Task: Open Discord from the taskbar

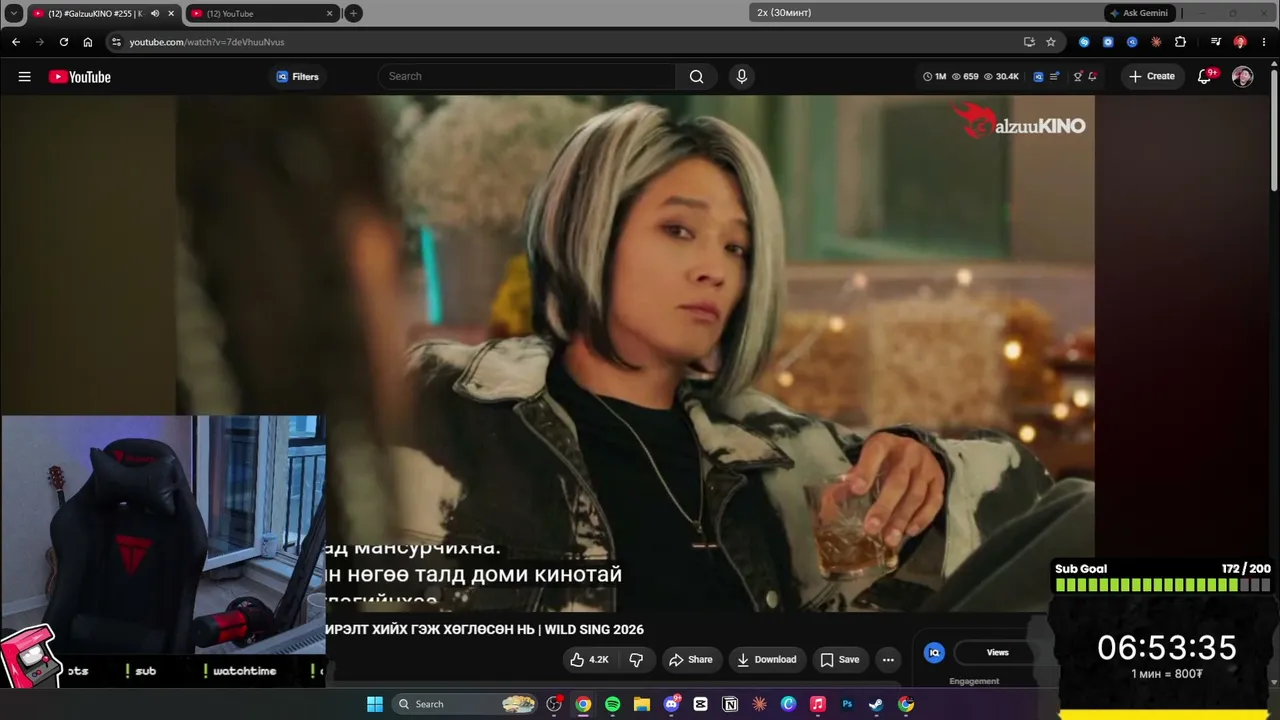Action: click(672, 704)
